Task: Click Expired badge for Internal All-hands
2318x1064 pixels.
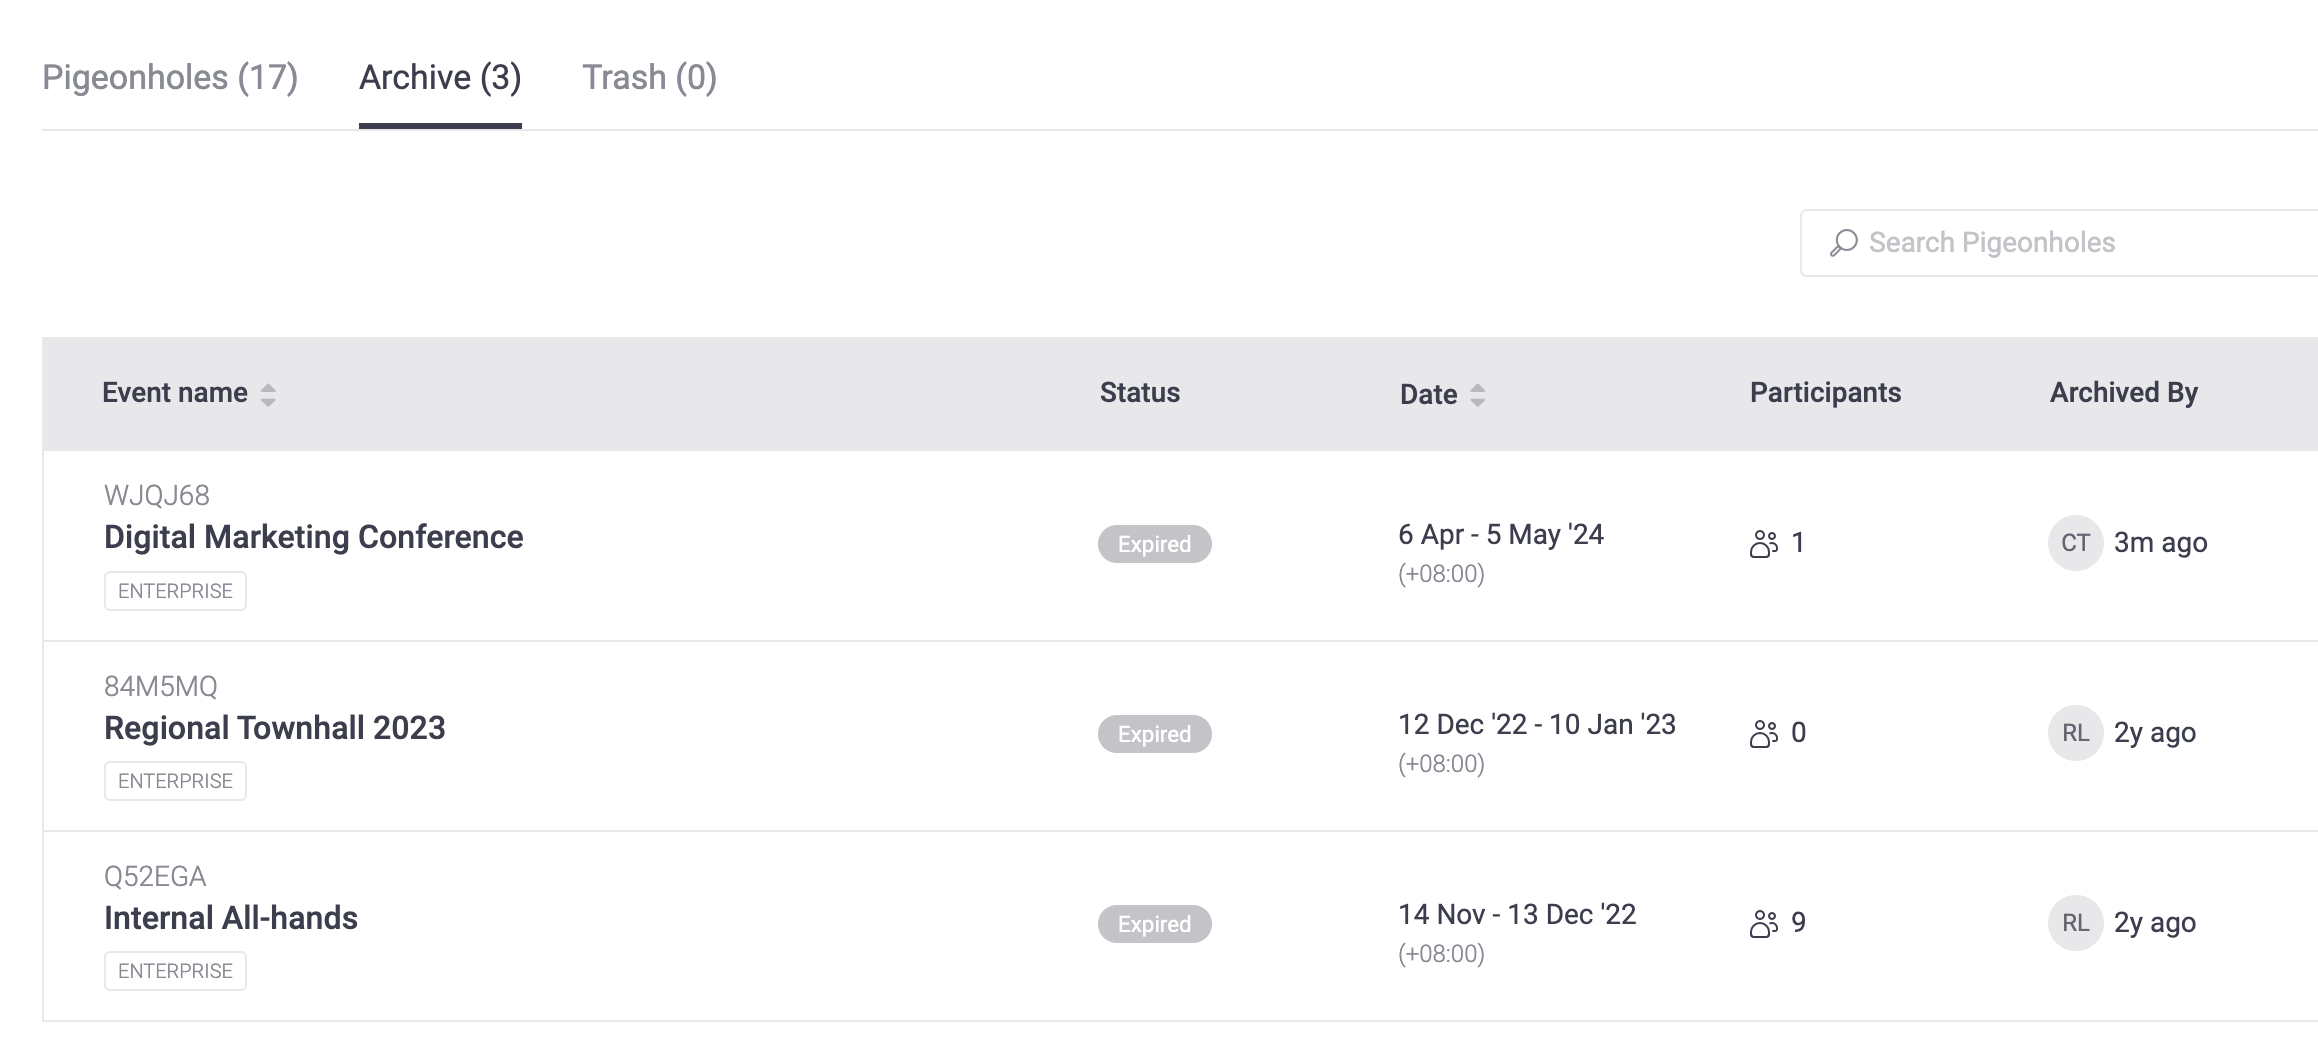Action: tap(1154, 924)
